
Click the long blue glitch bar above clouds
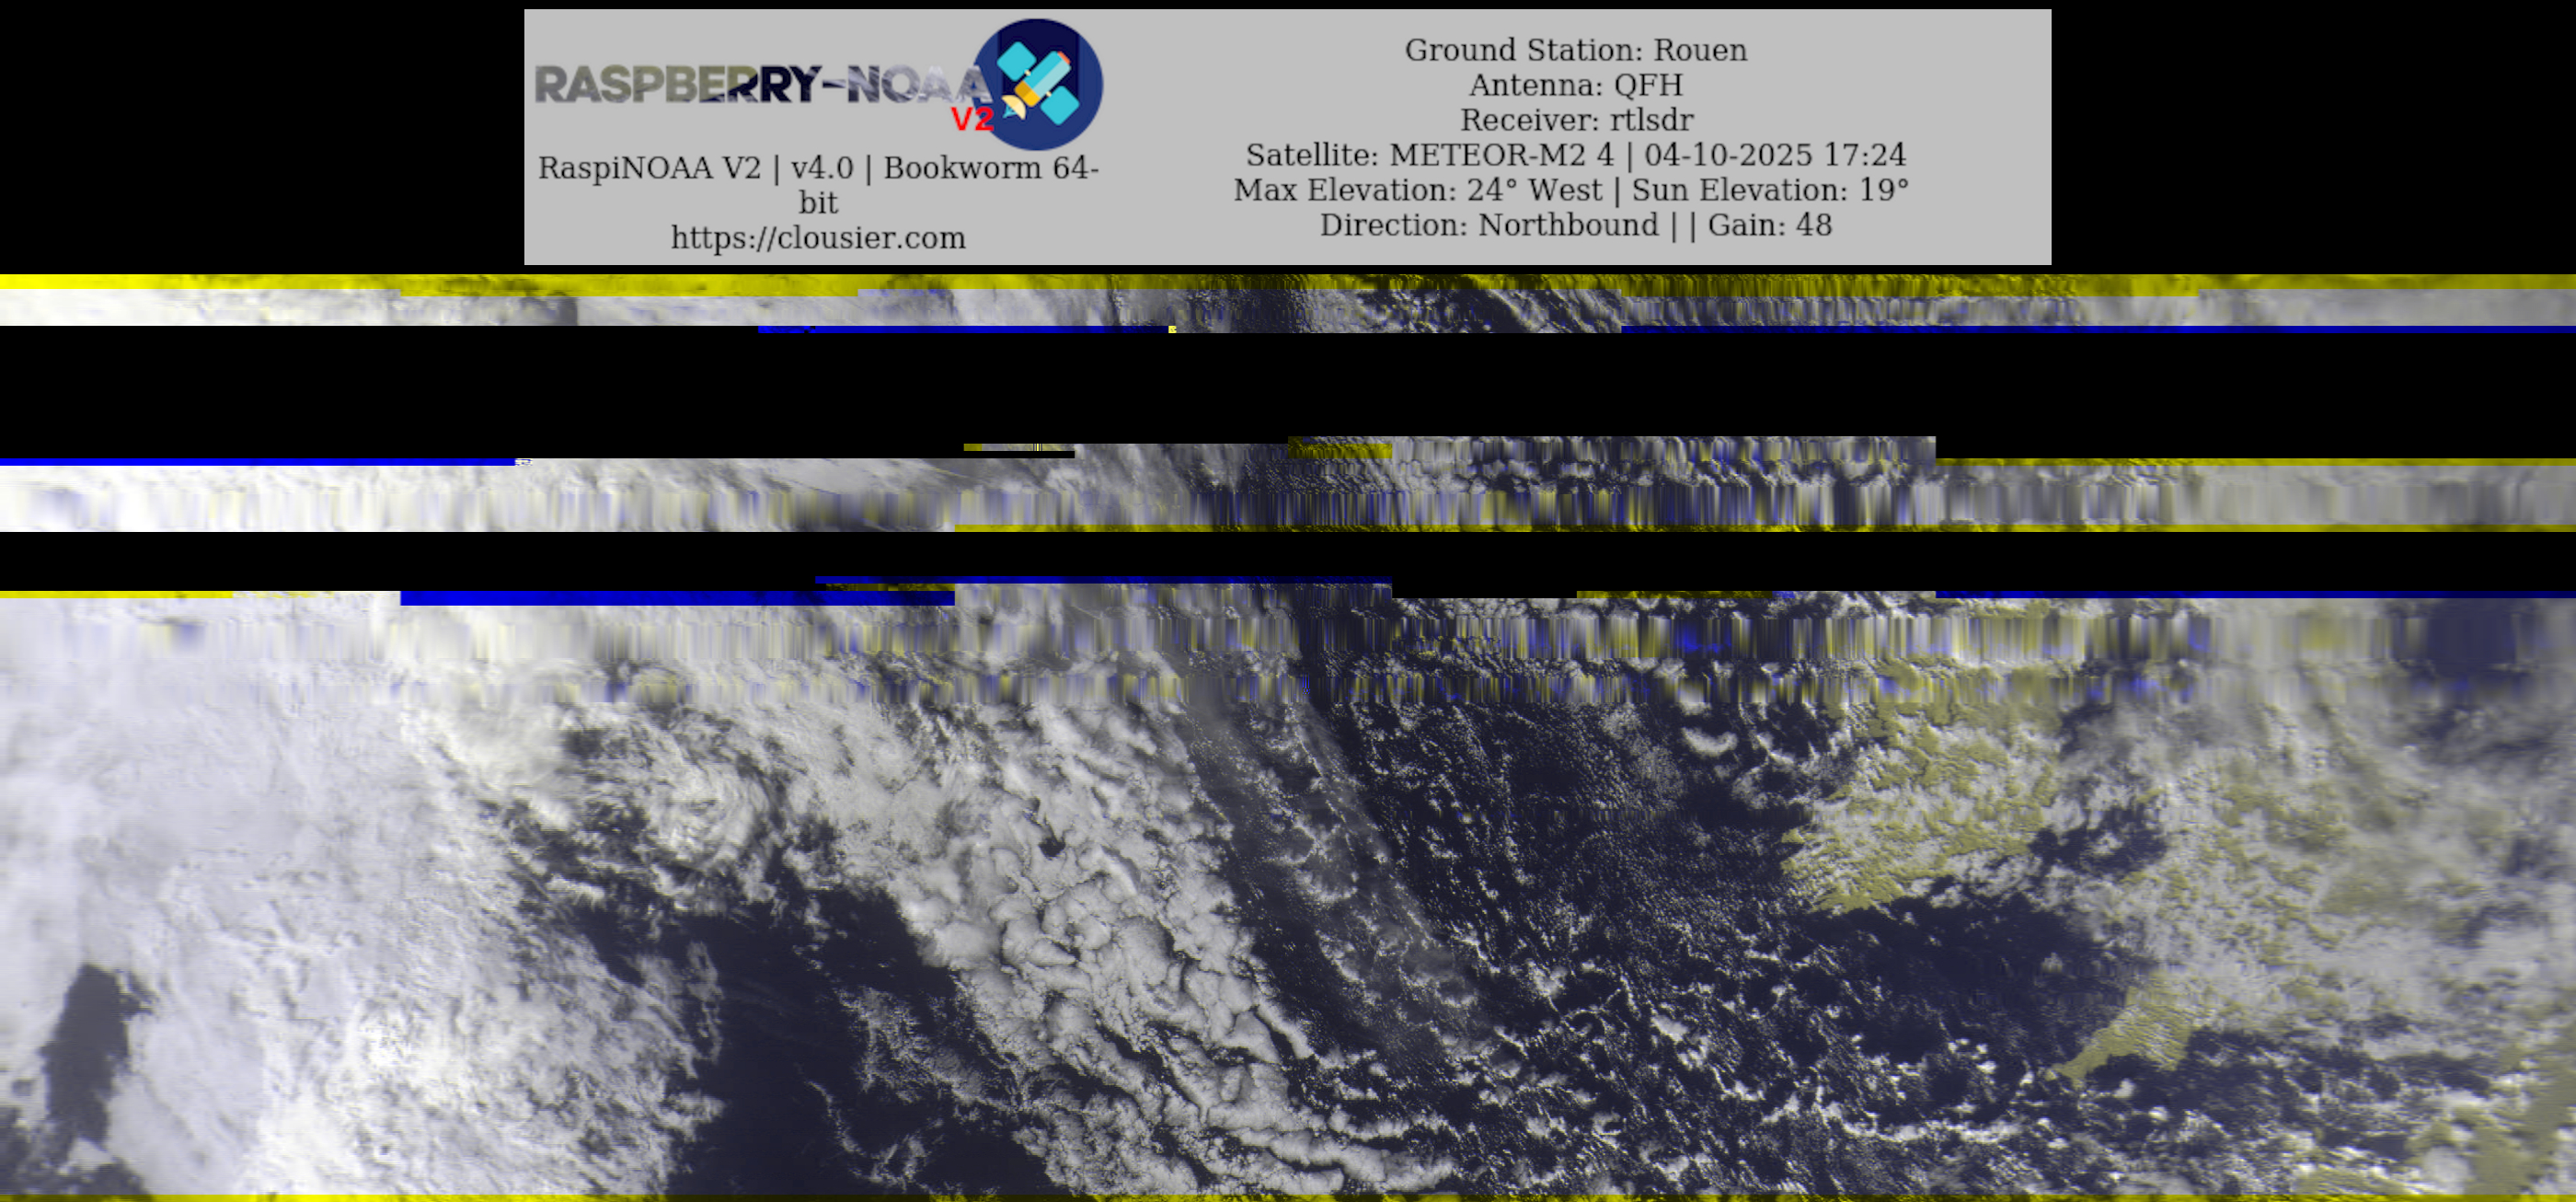coord(677,598)
